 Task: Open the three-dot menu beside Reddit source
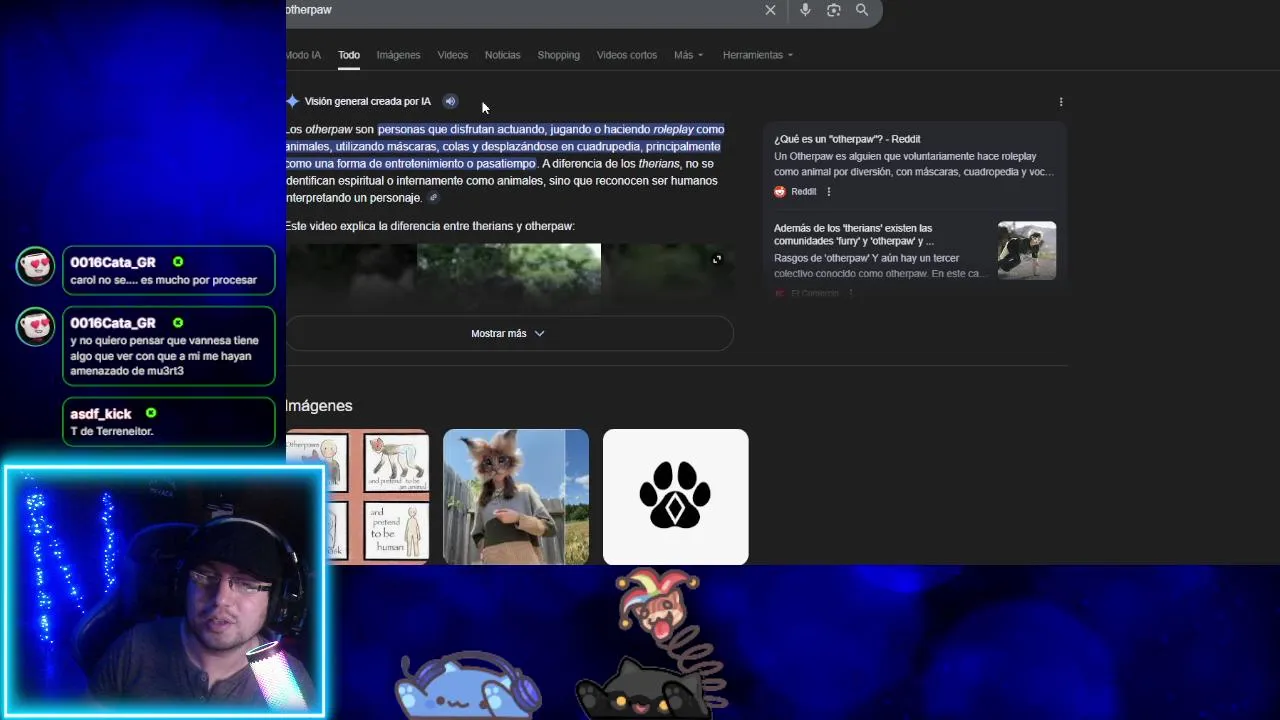[x=828, y=192]
